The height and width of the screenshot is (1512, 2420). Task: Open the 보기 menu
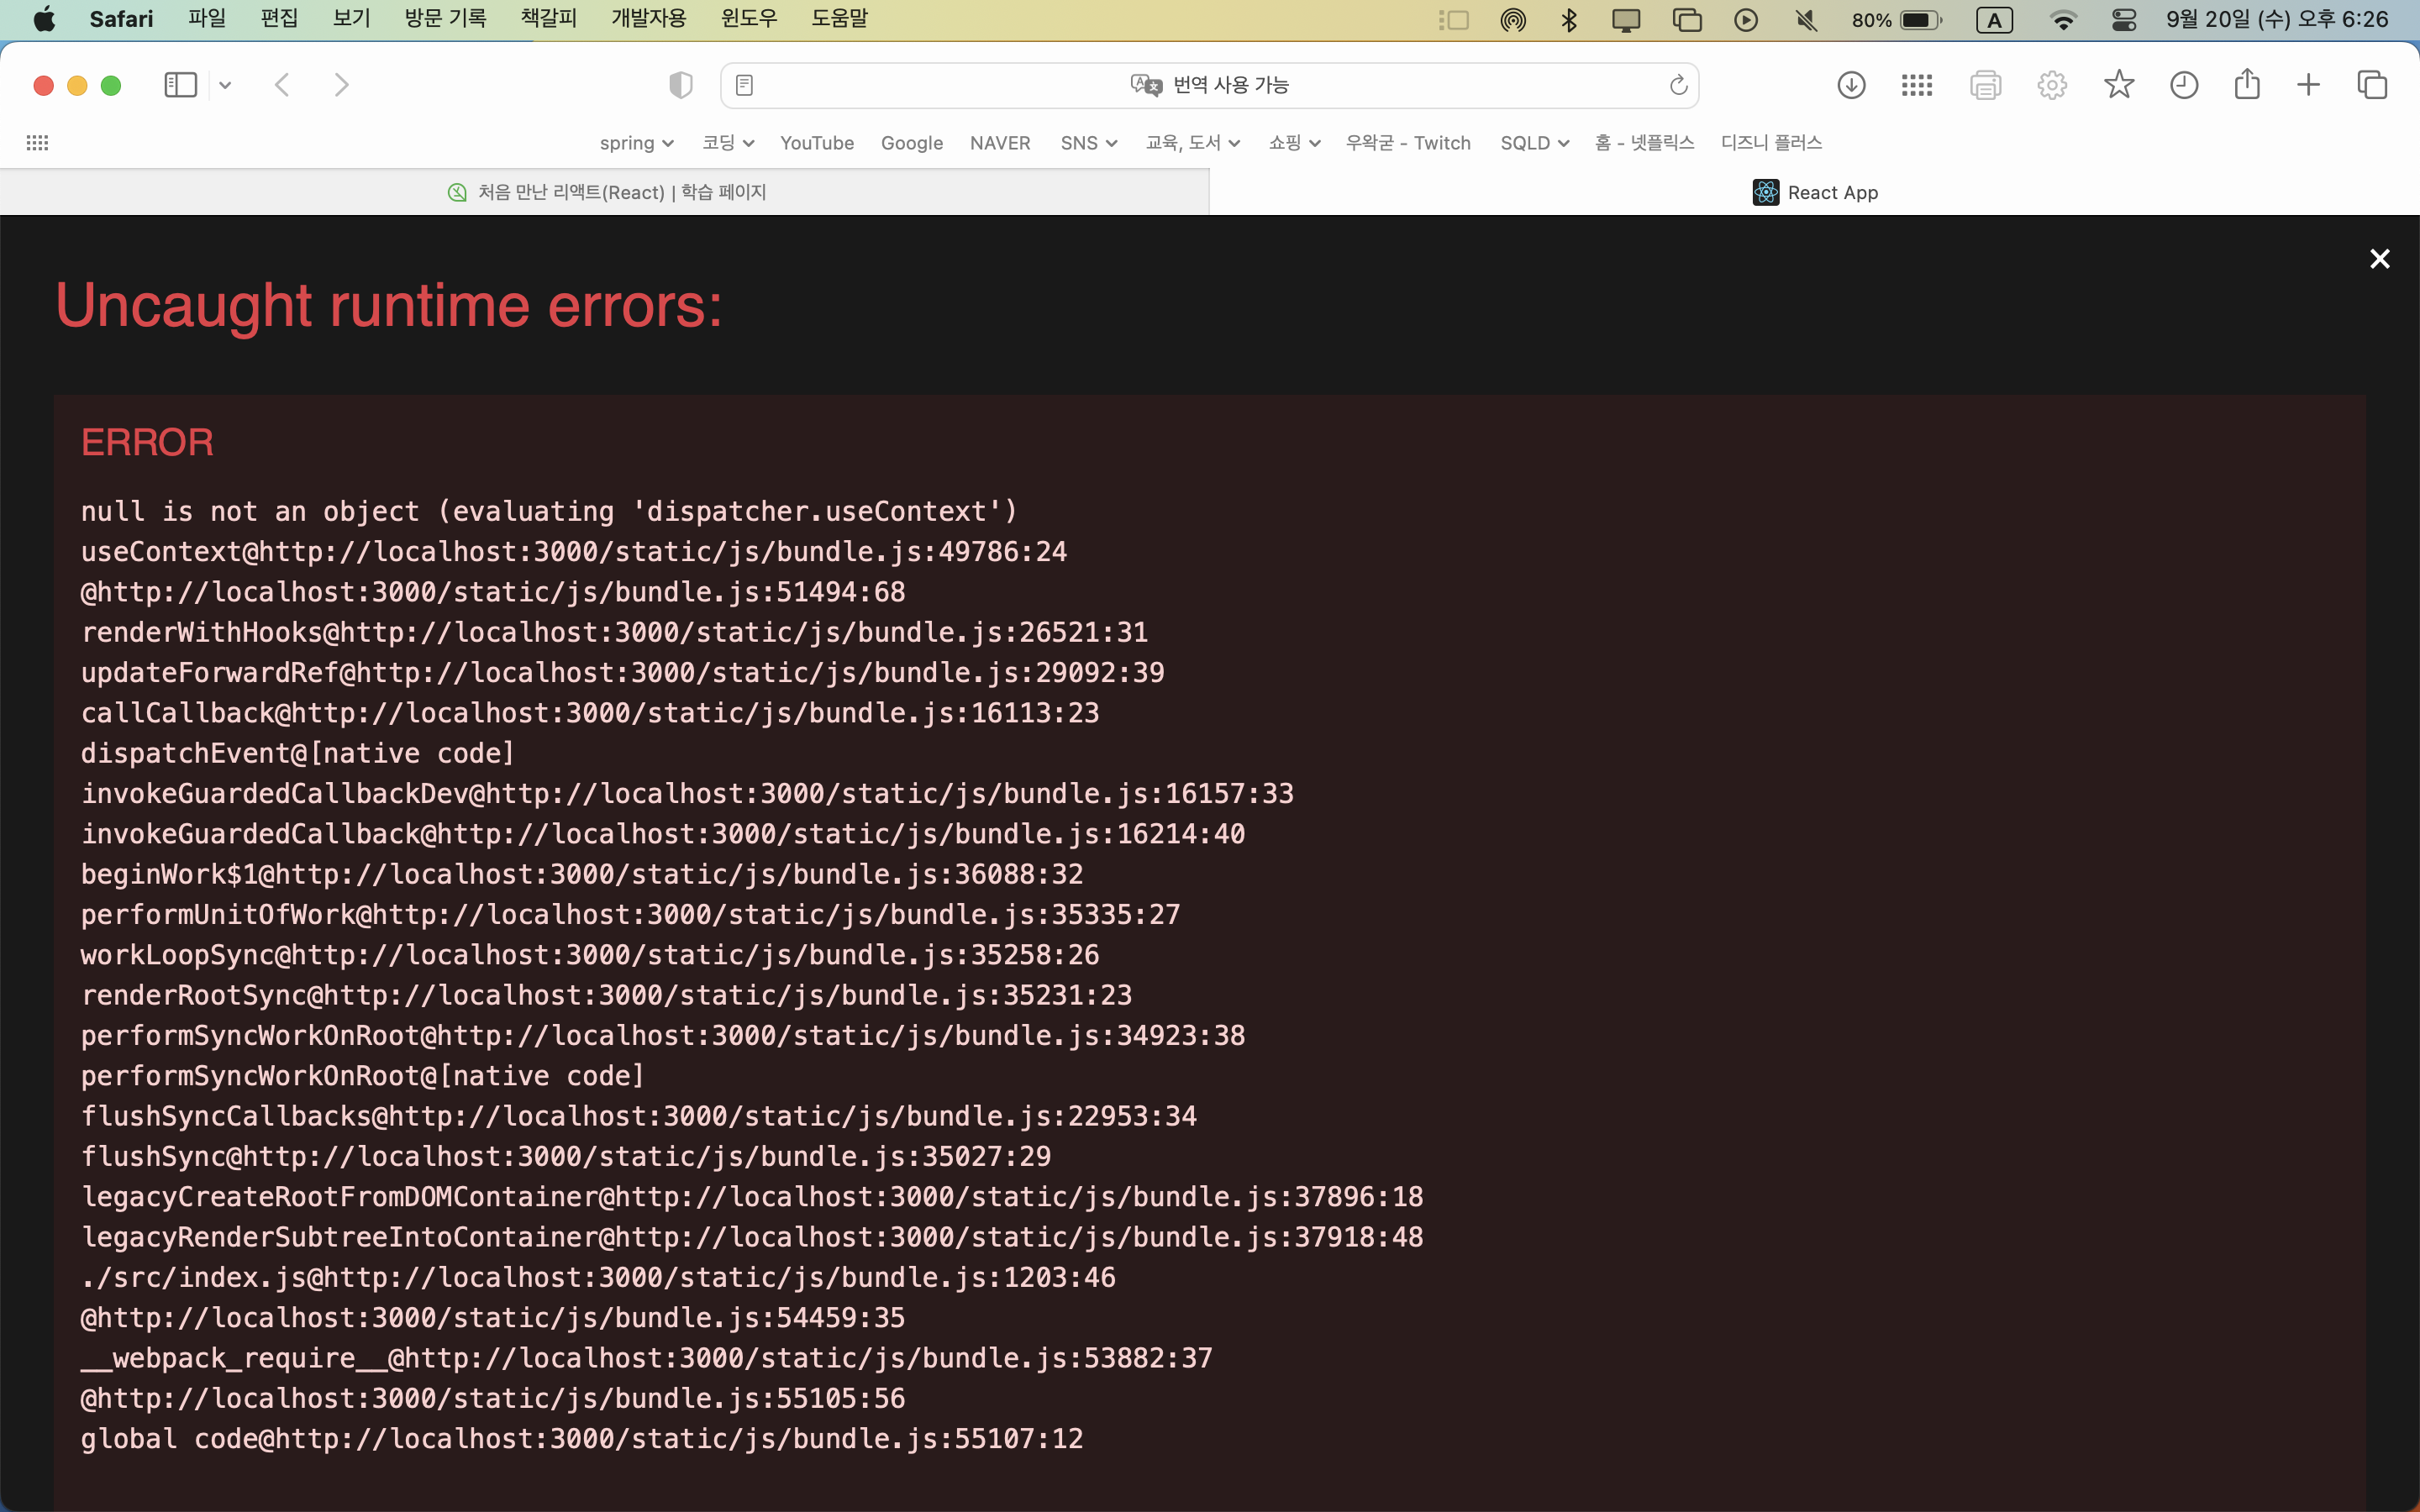[x=351, y=19]
